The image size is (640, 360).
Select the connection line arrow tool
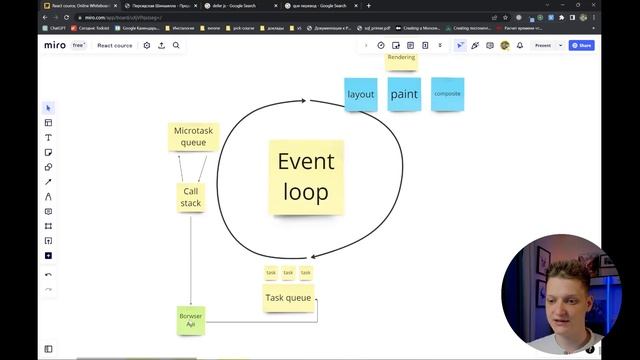pyautogui.click(x=49, y=182)
